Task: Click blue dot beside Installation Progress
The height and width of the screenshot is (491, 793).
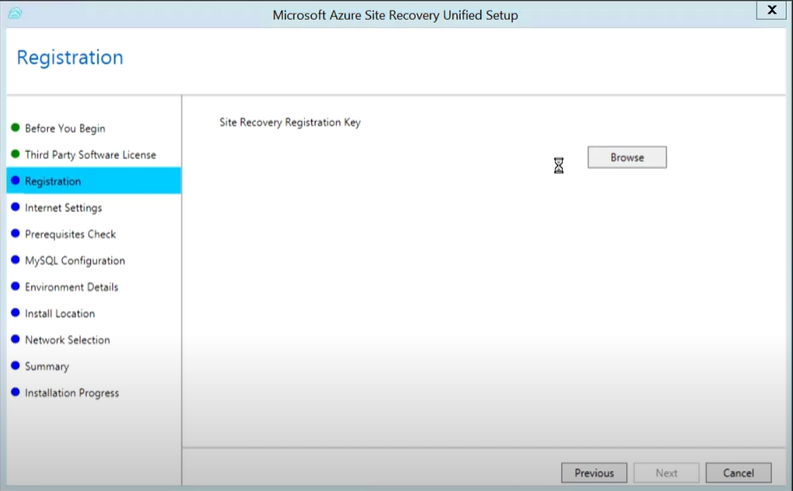Action: pyautogui.click(x=15, y=392)
